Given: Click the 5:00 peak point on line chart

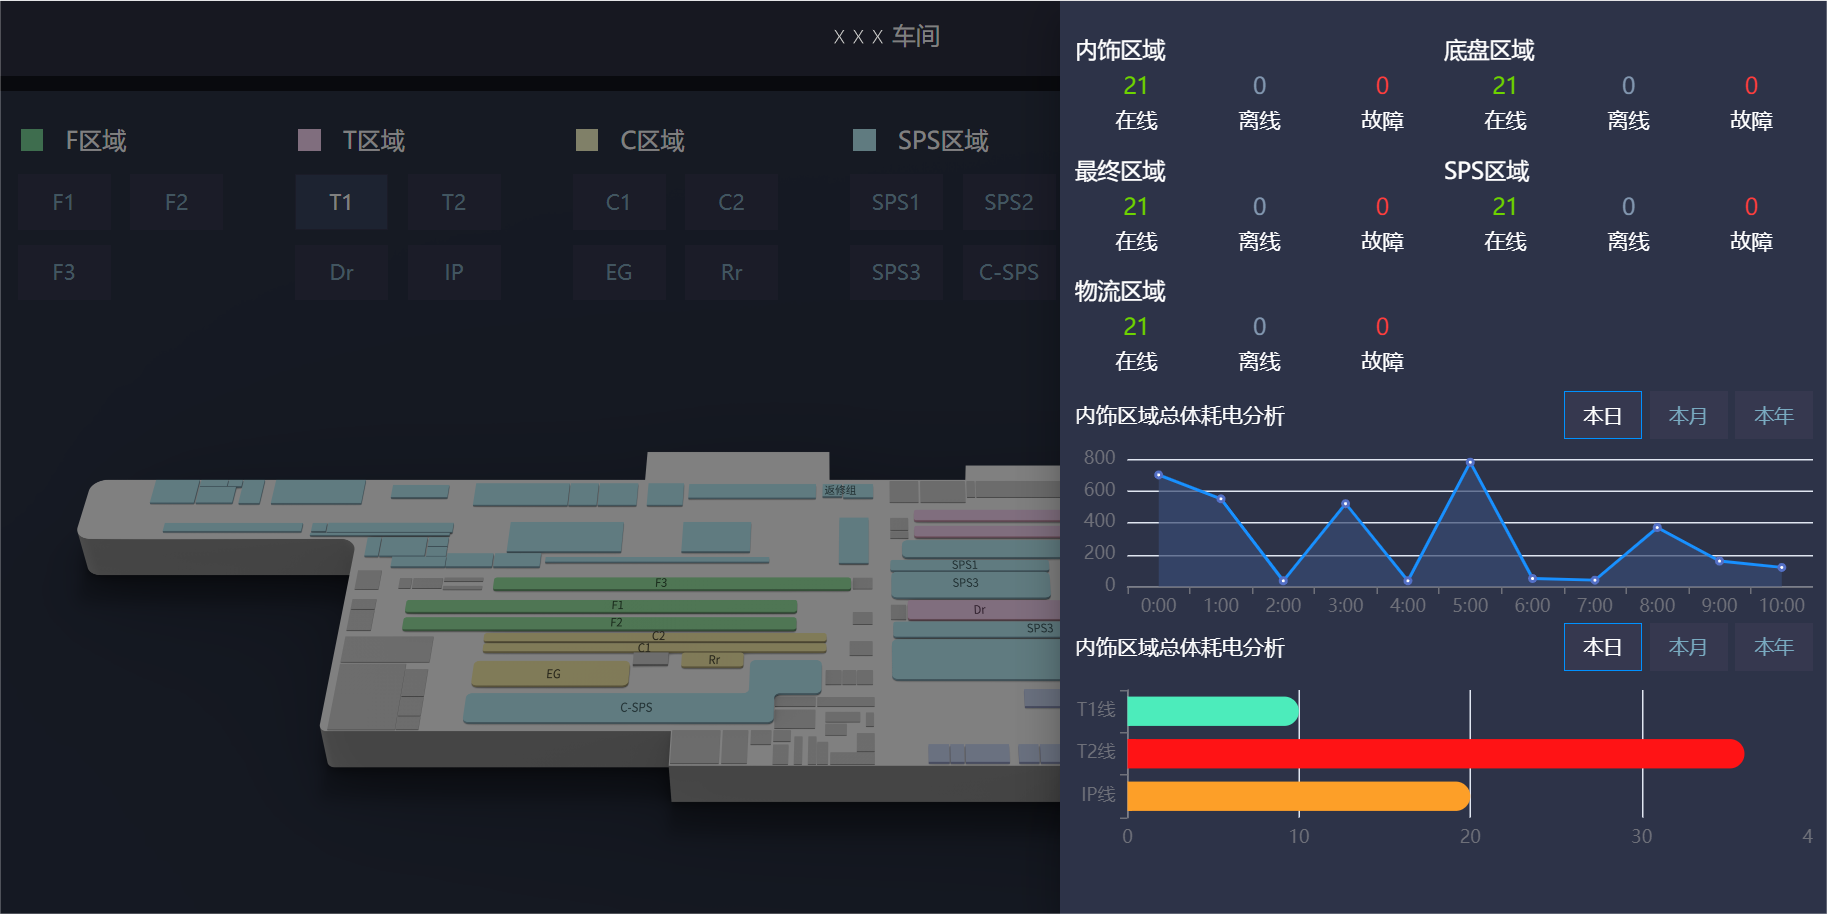Looking at the screenshot, I should 1470,462.
